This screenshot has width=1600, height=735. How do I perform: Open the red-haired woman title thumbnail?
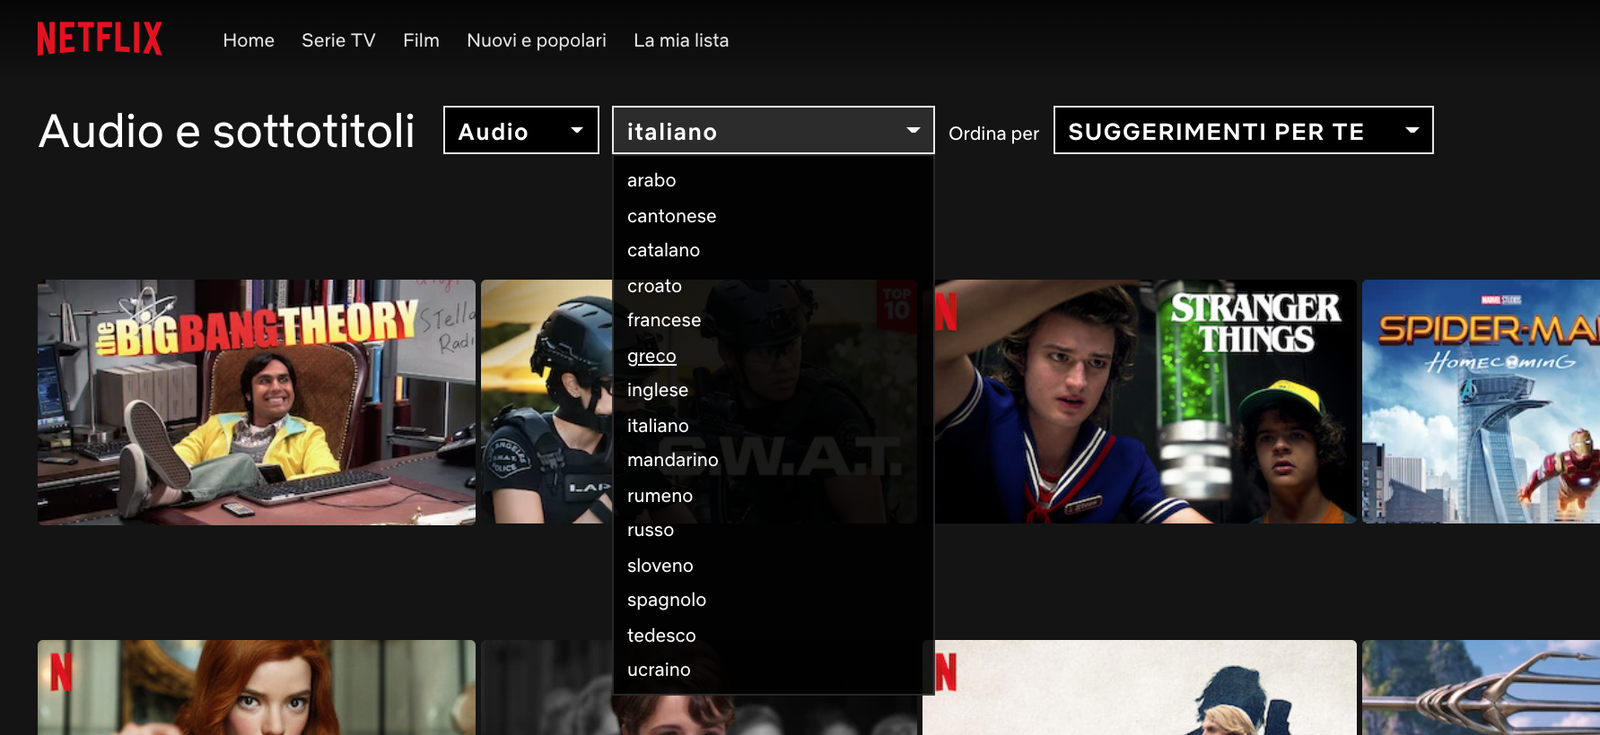point(257,688)
